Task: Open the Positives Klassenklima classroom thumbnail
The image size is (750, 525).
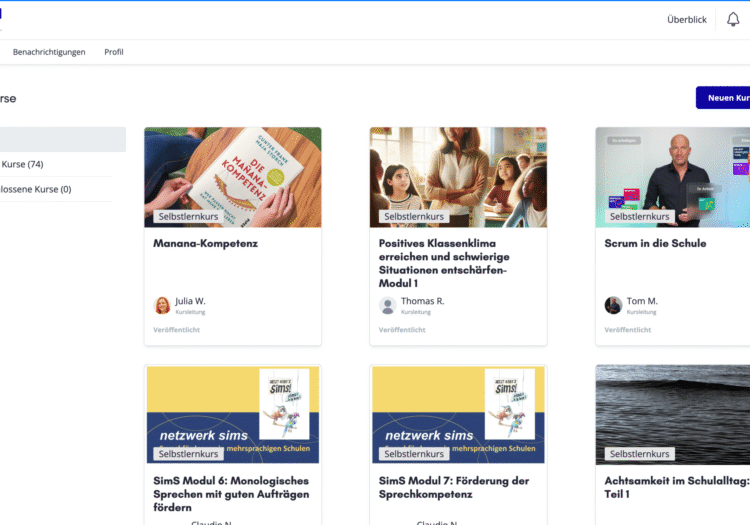Action: (458, 177)
